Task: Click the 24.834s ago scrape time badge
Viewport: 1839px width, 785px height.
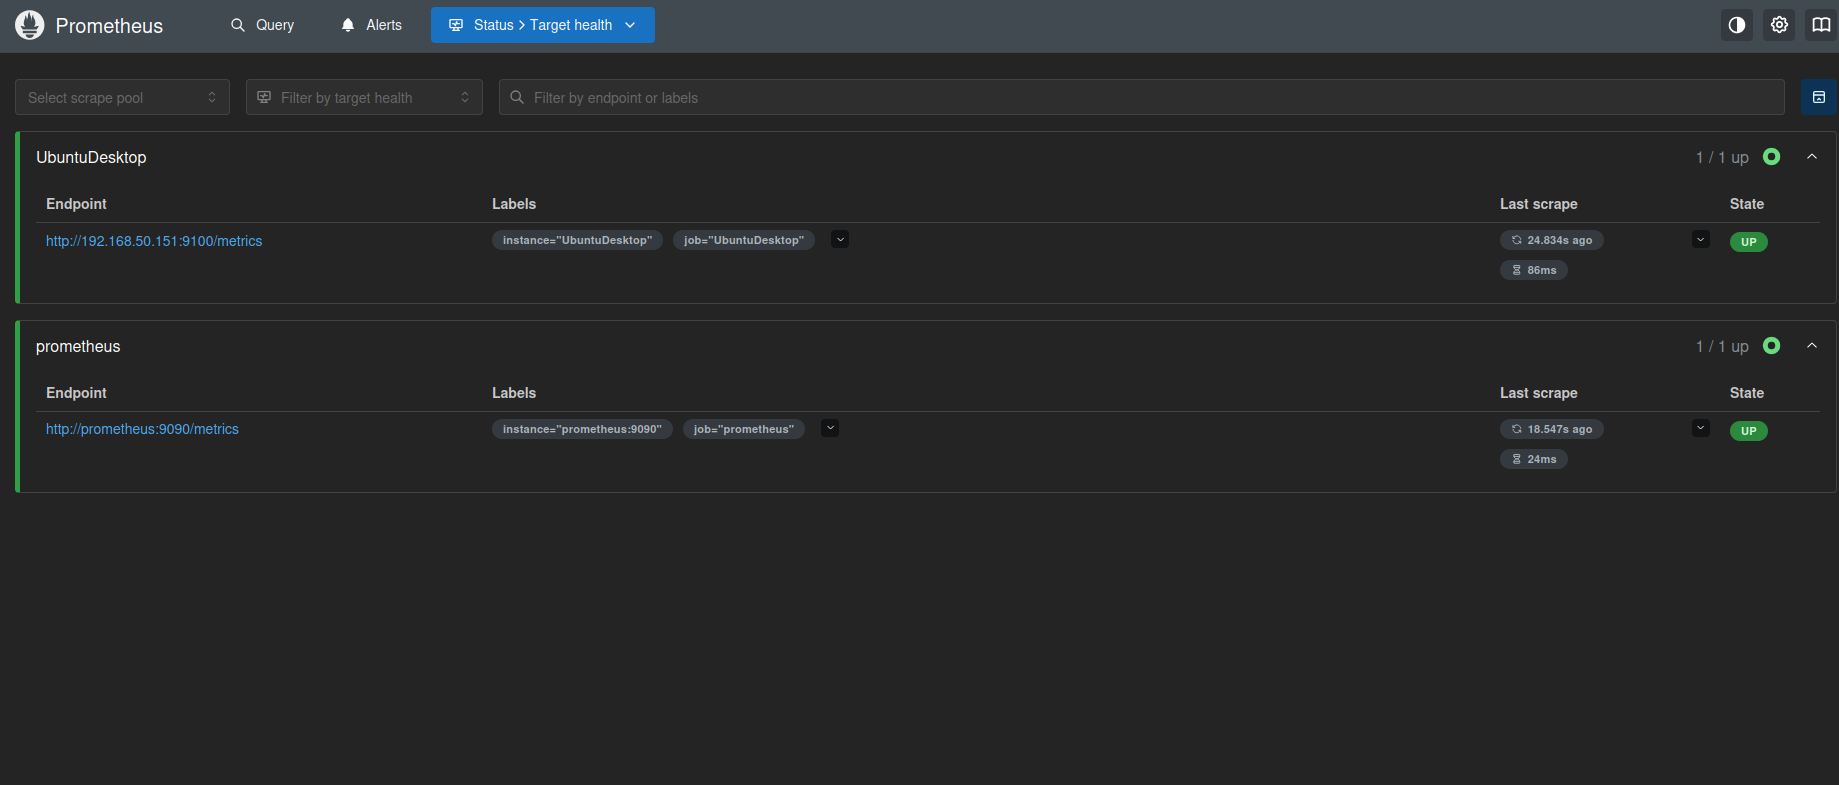Action: (1552, 240)
